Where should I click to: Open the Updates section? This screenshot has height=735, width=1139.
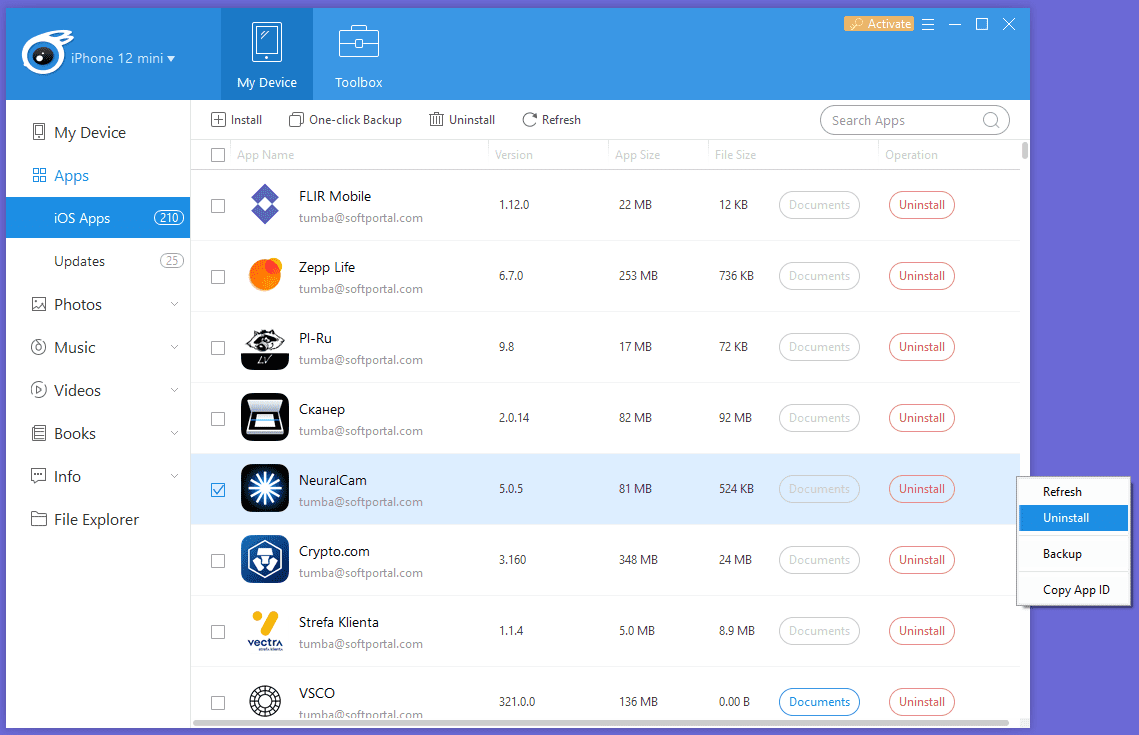coord(98,261)
